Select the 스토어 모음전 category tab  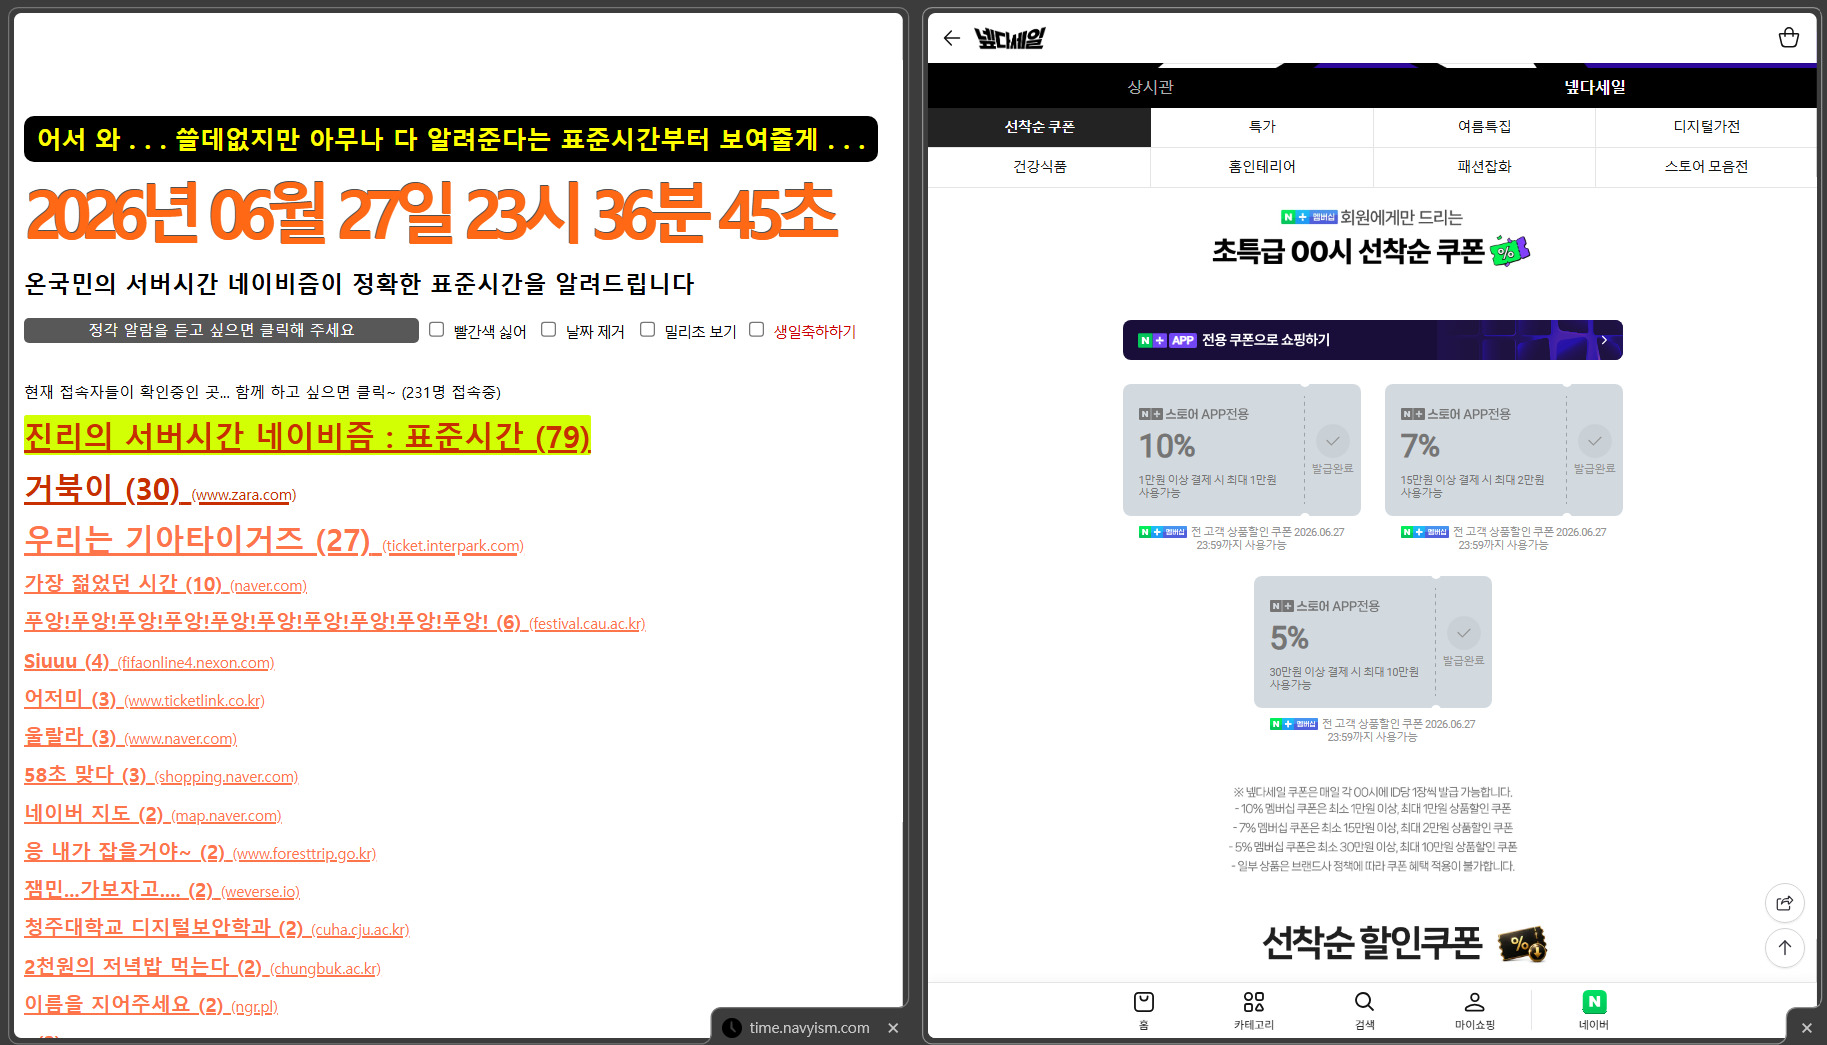coord(1706,167)
